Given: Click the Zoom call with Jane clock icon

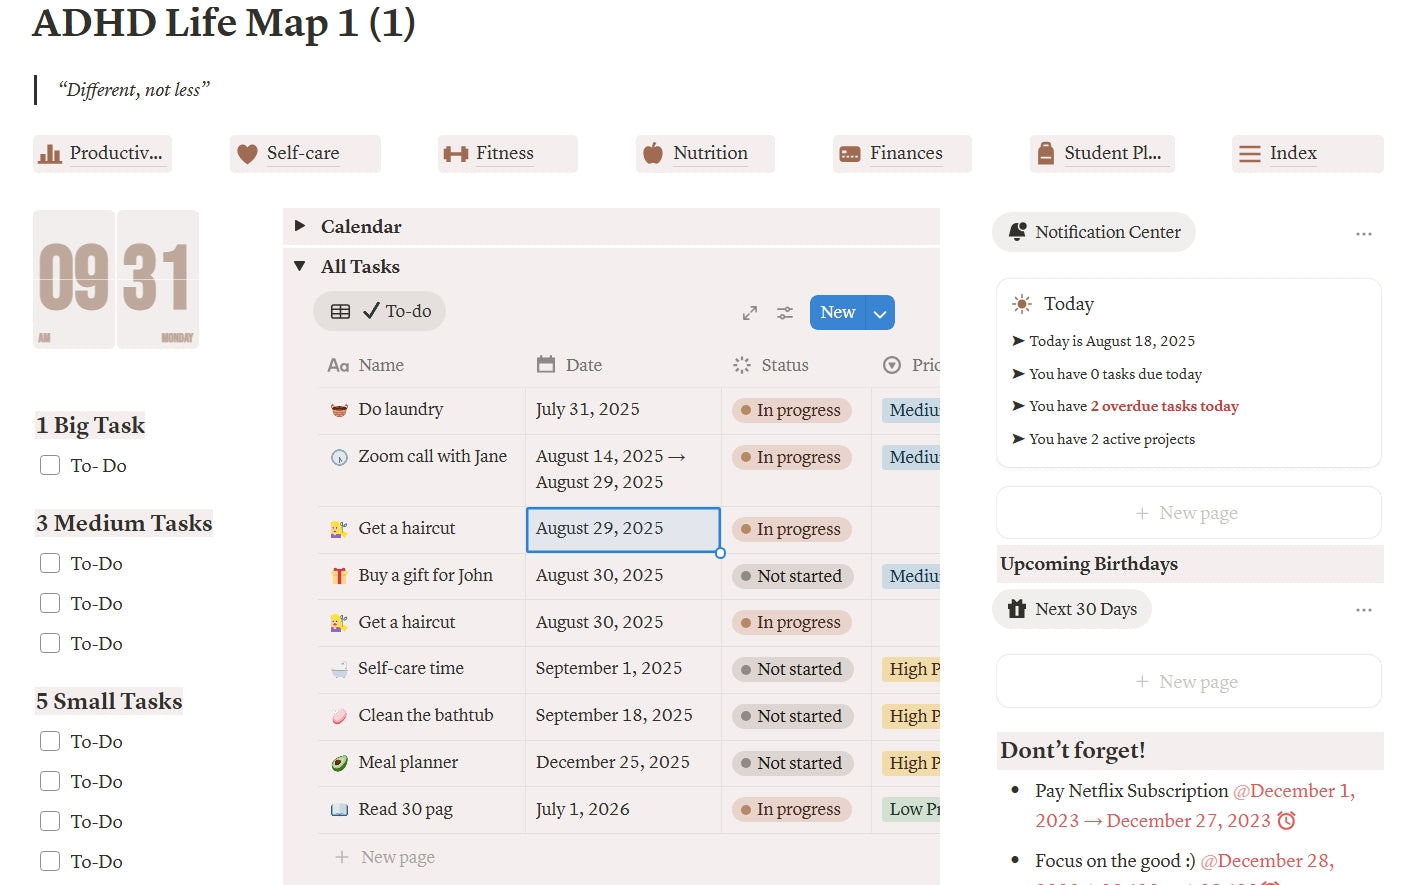Looking at the screenshot, I should coord(339,457).
